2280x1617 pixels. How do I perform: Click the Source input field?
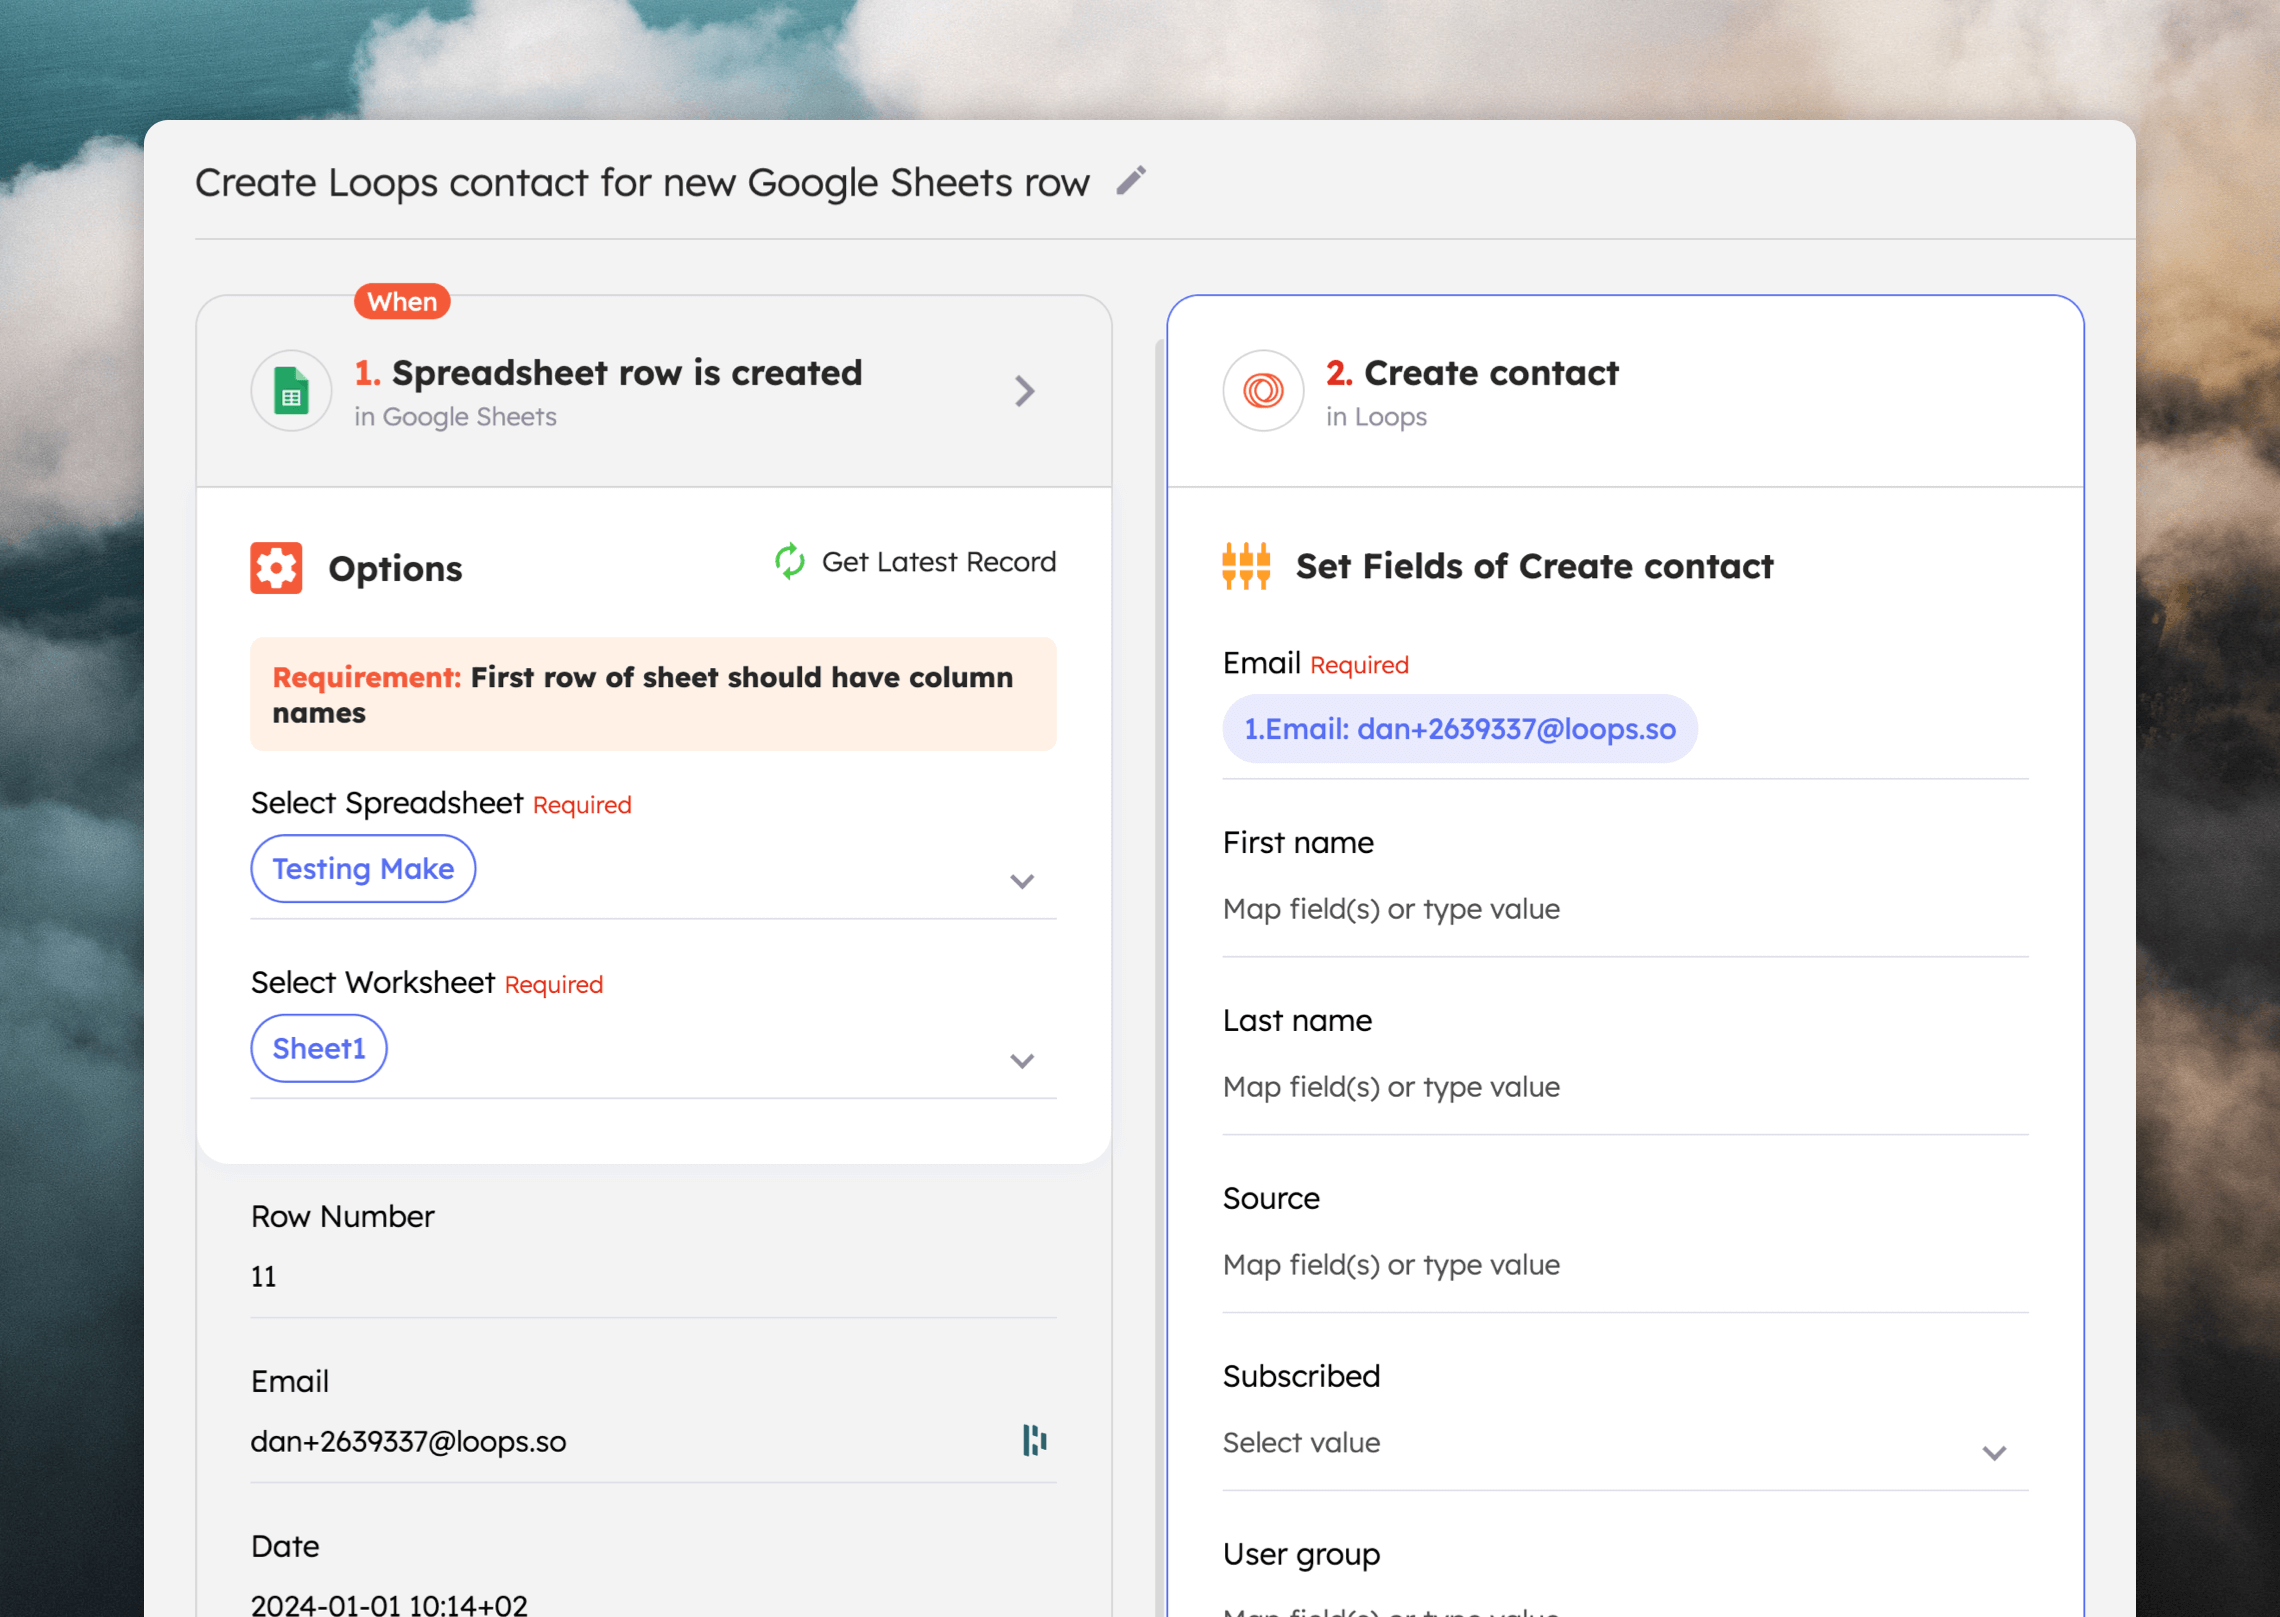[x=1625, y=1265]
